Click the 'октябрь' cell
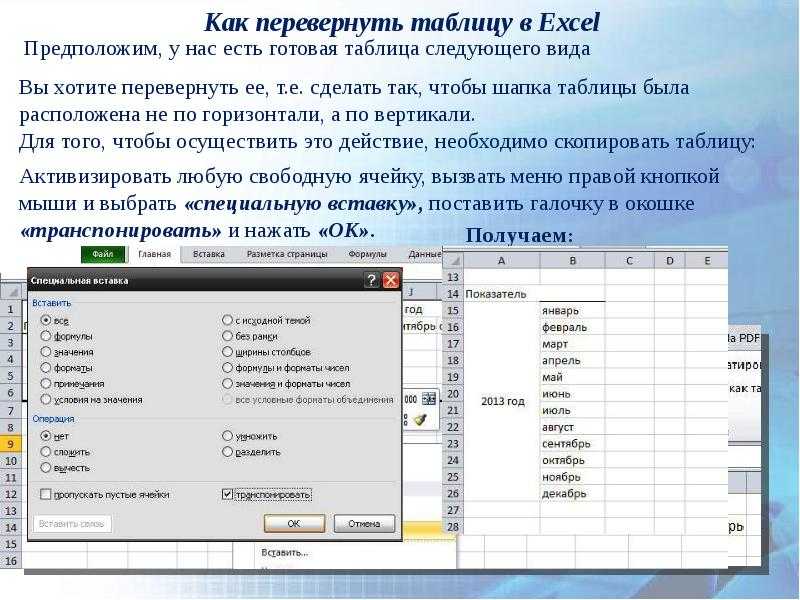The height and width of the screenshot is (600, 800). click(x=572, y=460)
